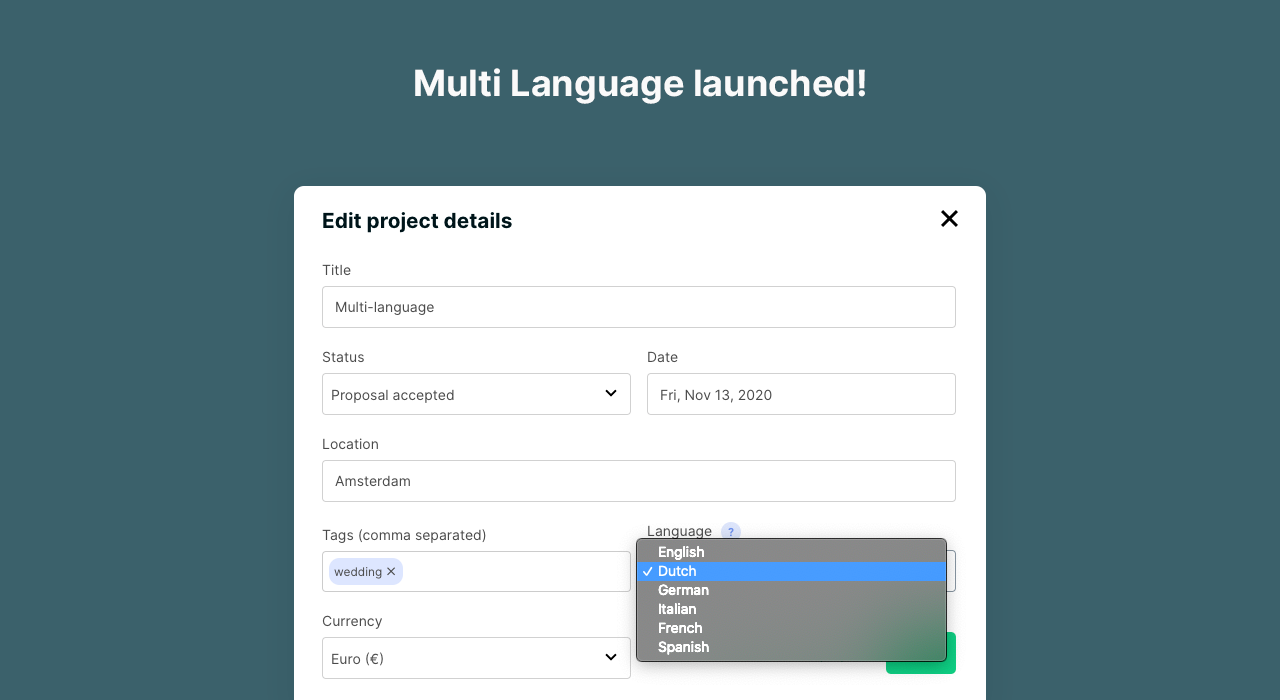Open the Currency dropdown
Screen dimensions: 1280x700
tap(476, 658)
